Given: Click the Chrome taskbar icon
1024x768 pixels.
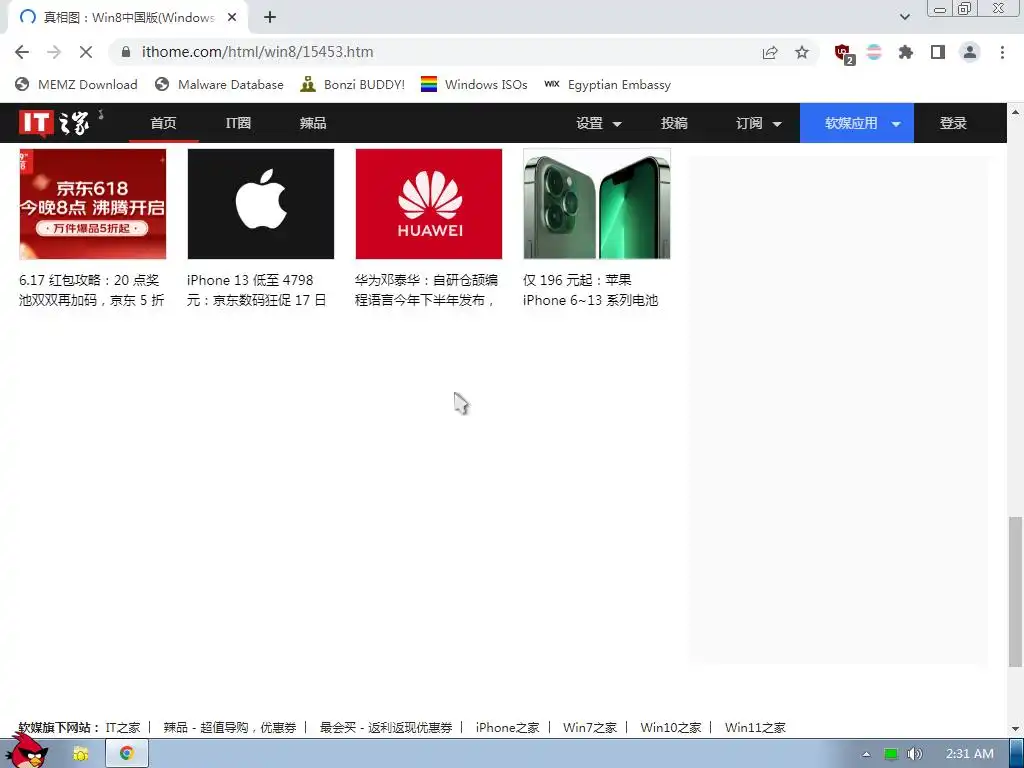Looking at the screenshot, I should (x=127, y=754).
